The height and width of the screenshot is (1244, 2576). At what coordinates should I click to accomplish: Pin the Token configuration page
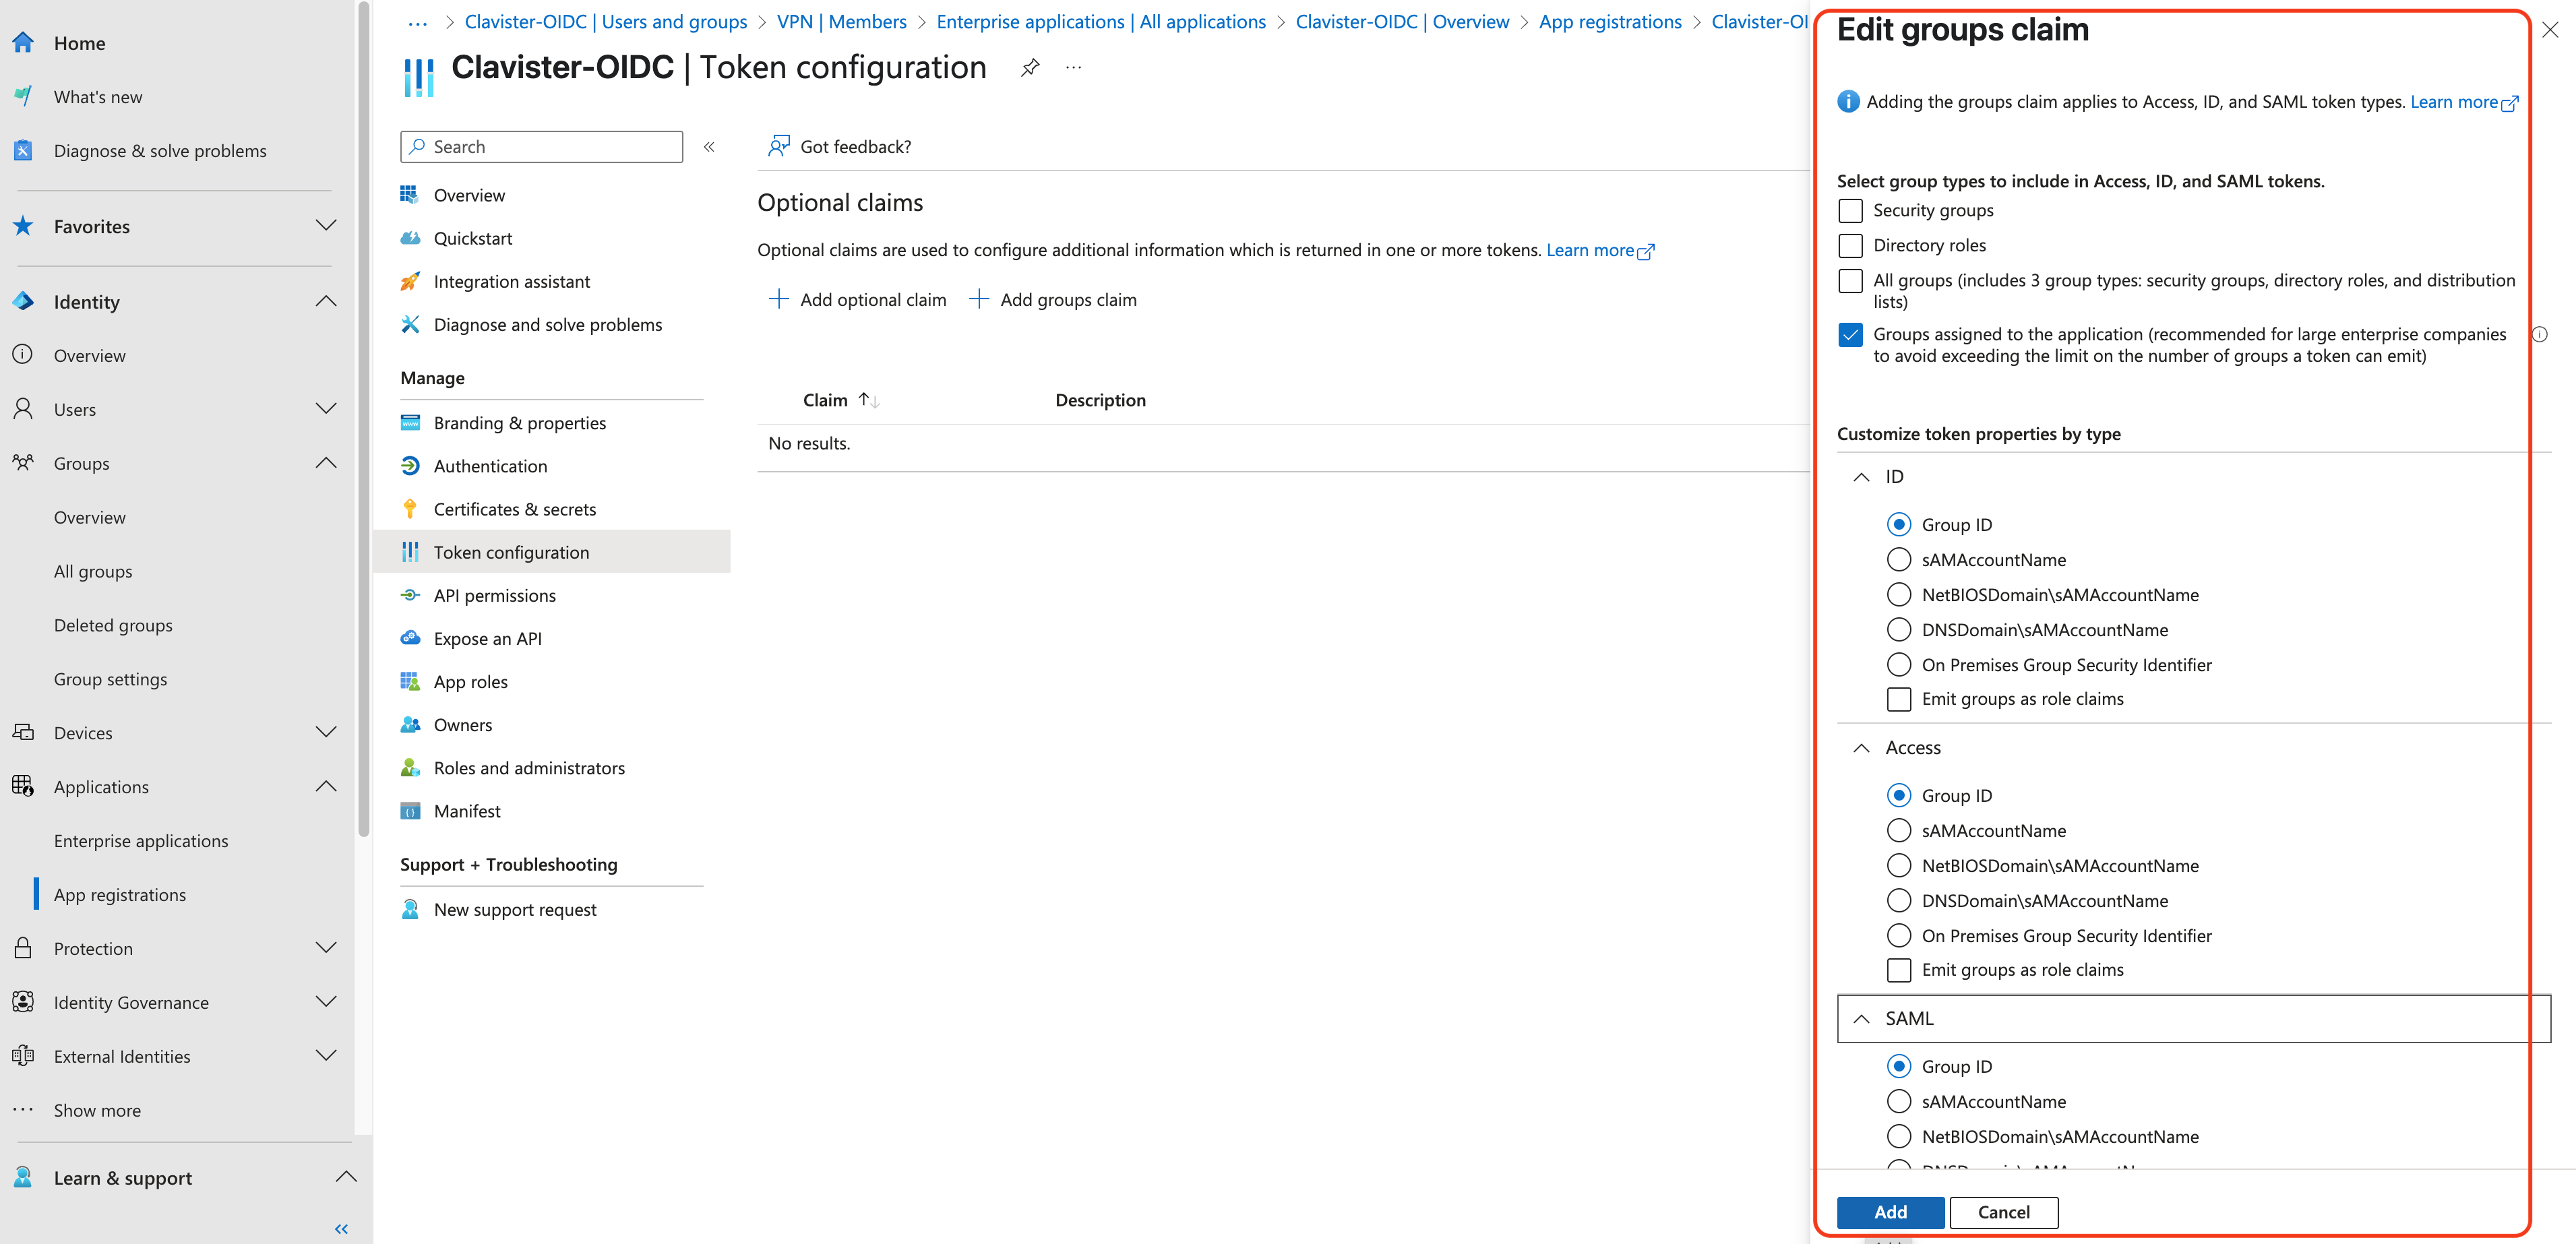(x=1030, y=67)
